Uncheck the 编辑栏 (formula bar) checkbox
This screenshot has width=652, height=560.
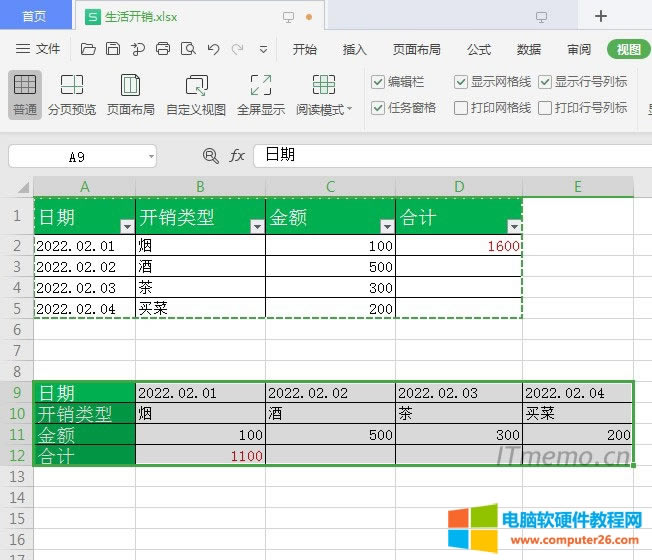[378, 82]
